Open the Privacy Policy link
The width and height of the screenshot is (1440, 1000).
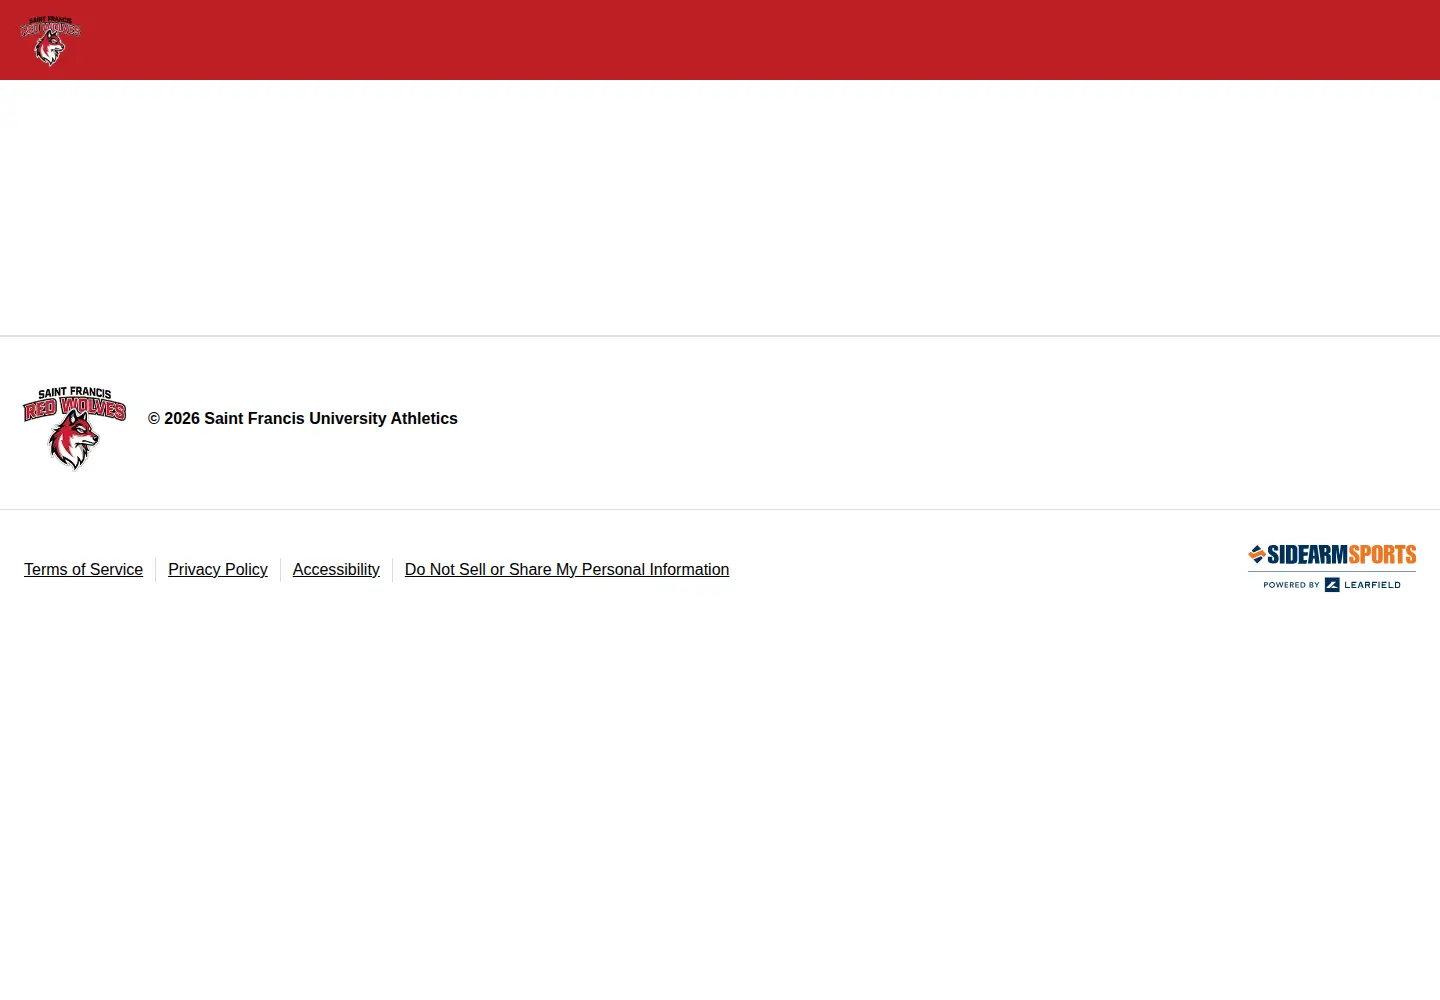pos(218,570)
